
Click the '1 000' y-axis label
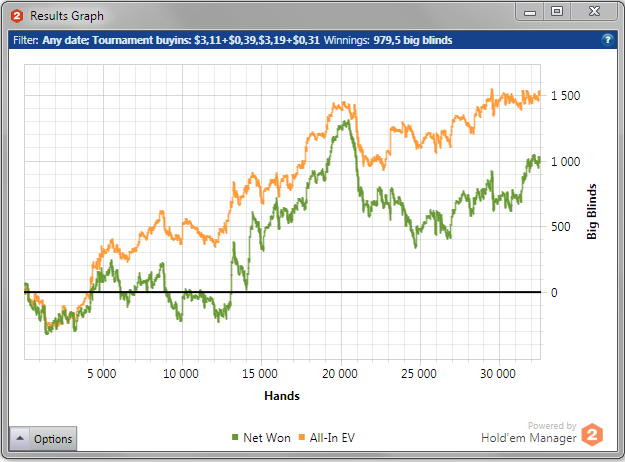point(566,162)
